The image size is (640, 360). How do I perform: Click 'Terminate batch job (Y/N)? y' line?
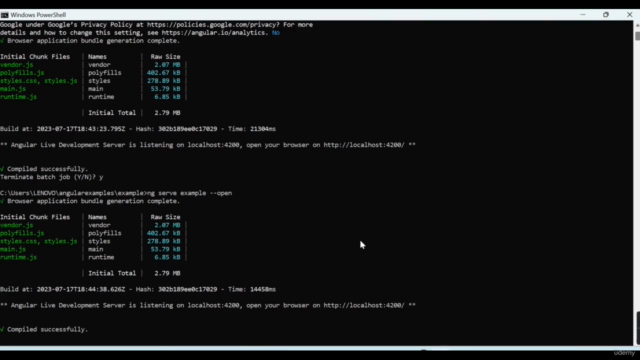[51, 177]
